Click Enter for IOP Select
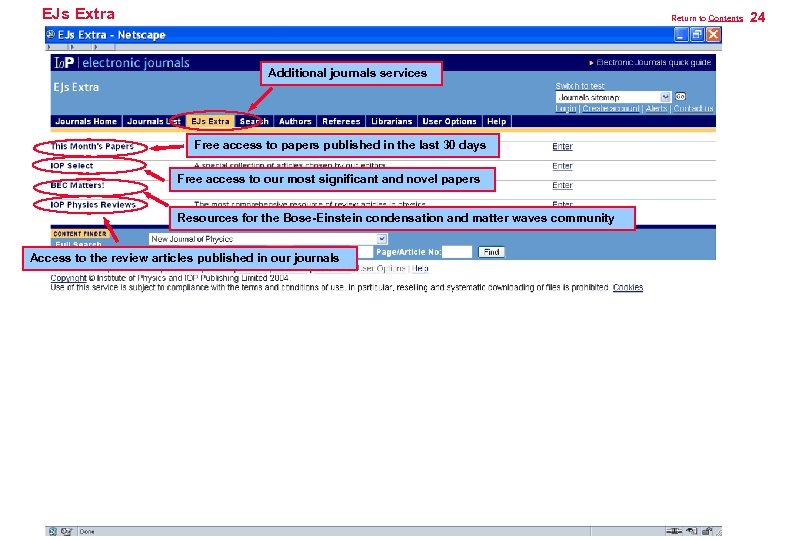 pos(562,166)
